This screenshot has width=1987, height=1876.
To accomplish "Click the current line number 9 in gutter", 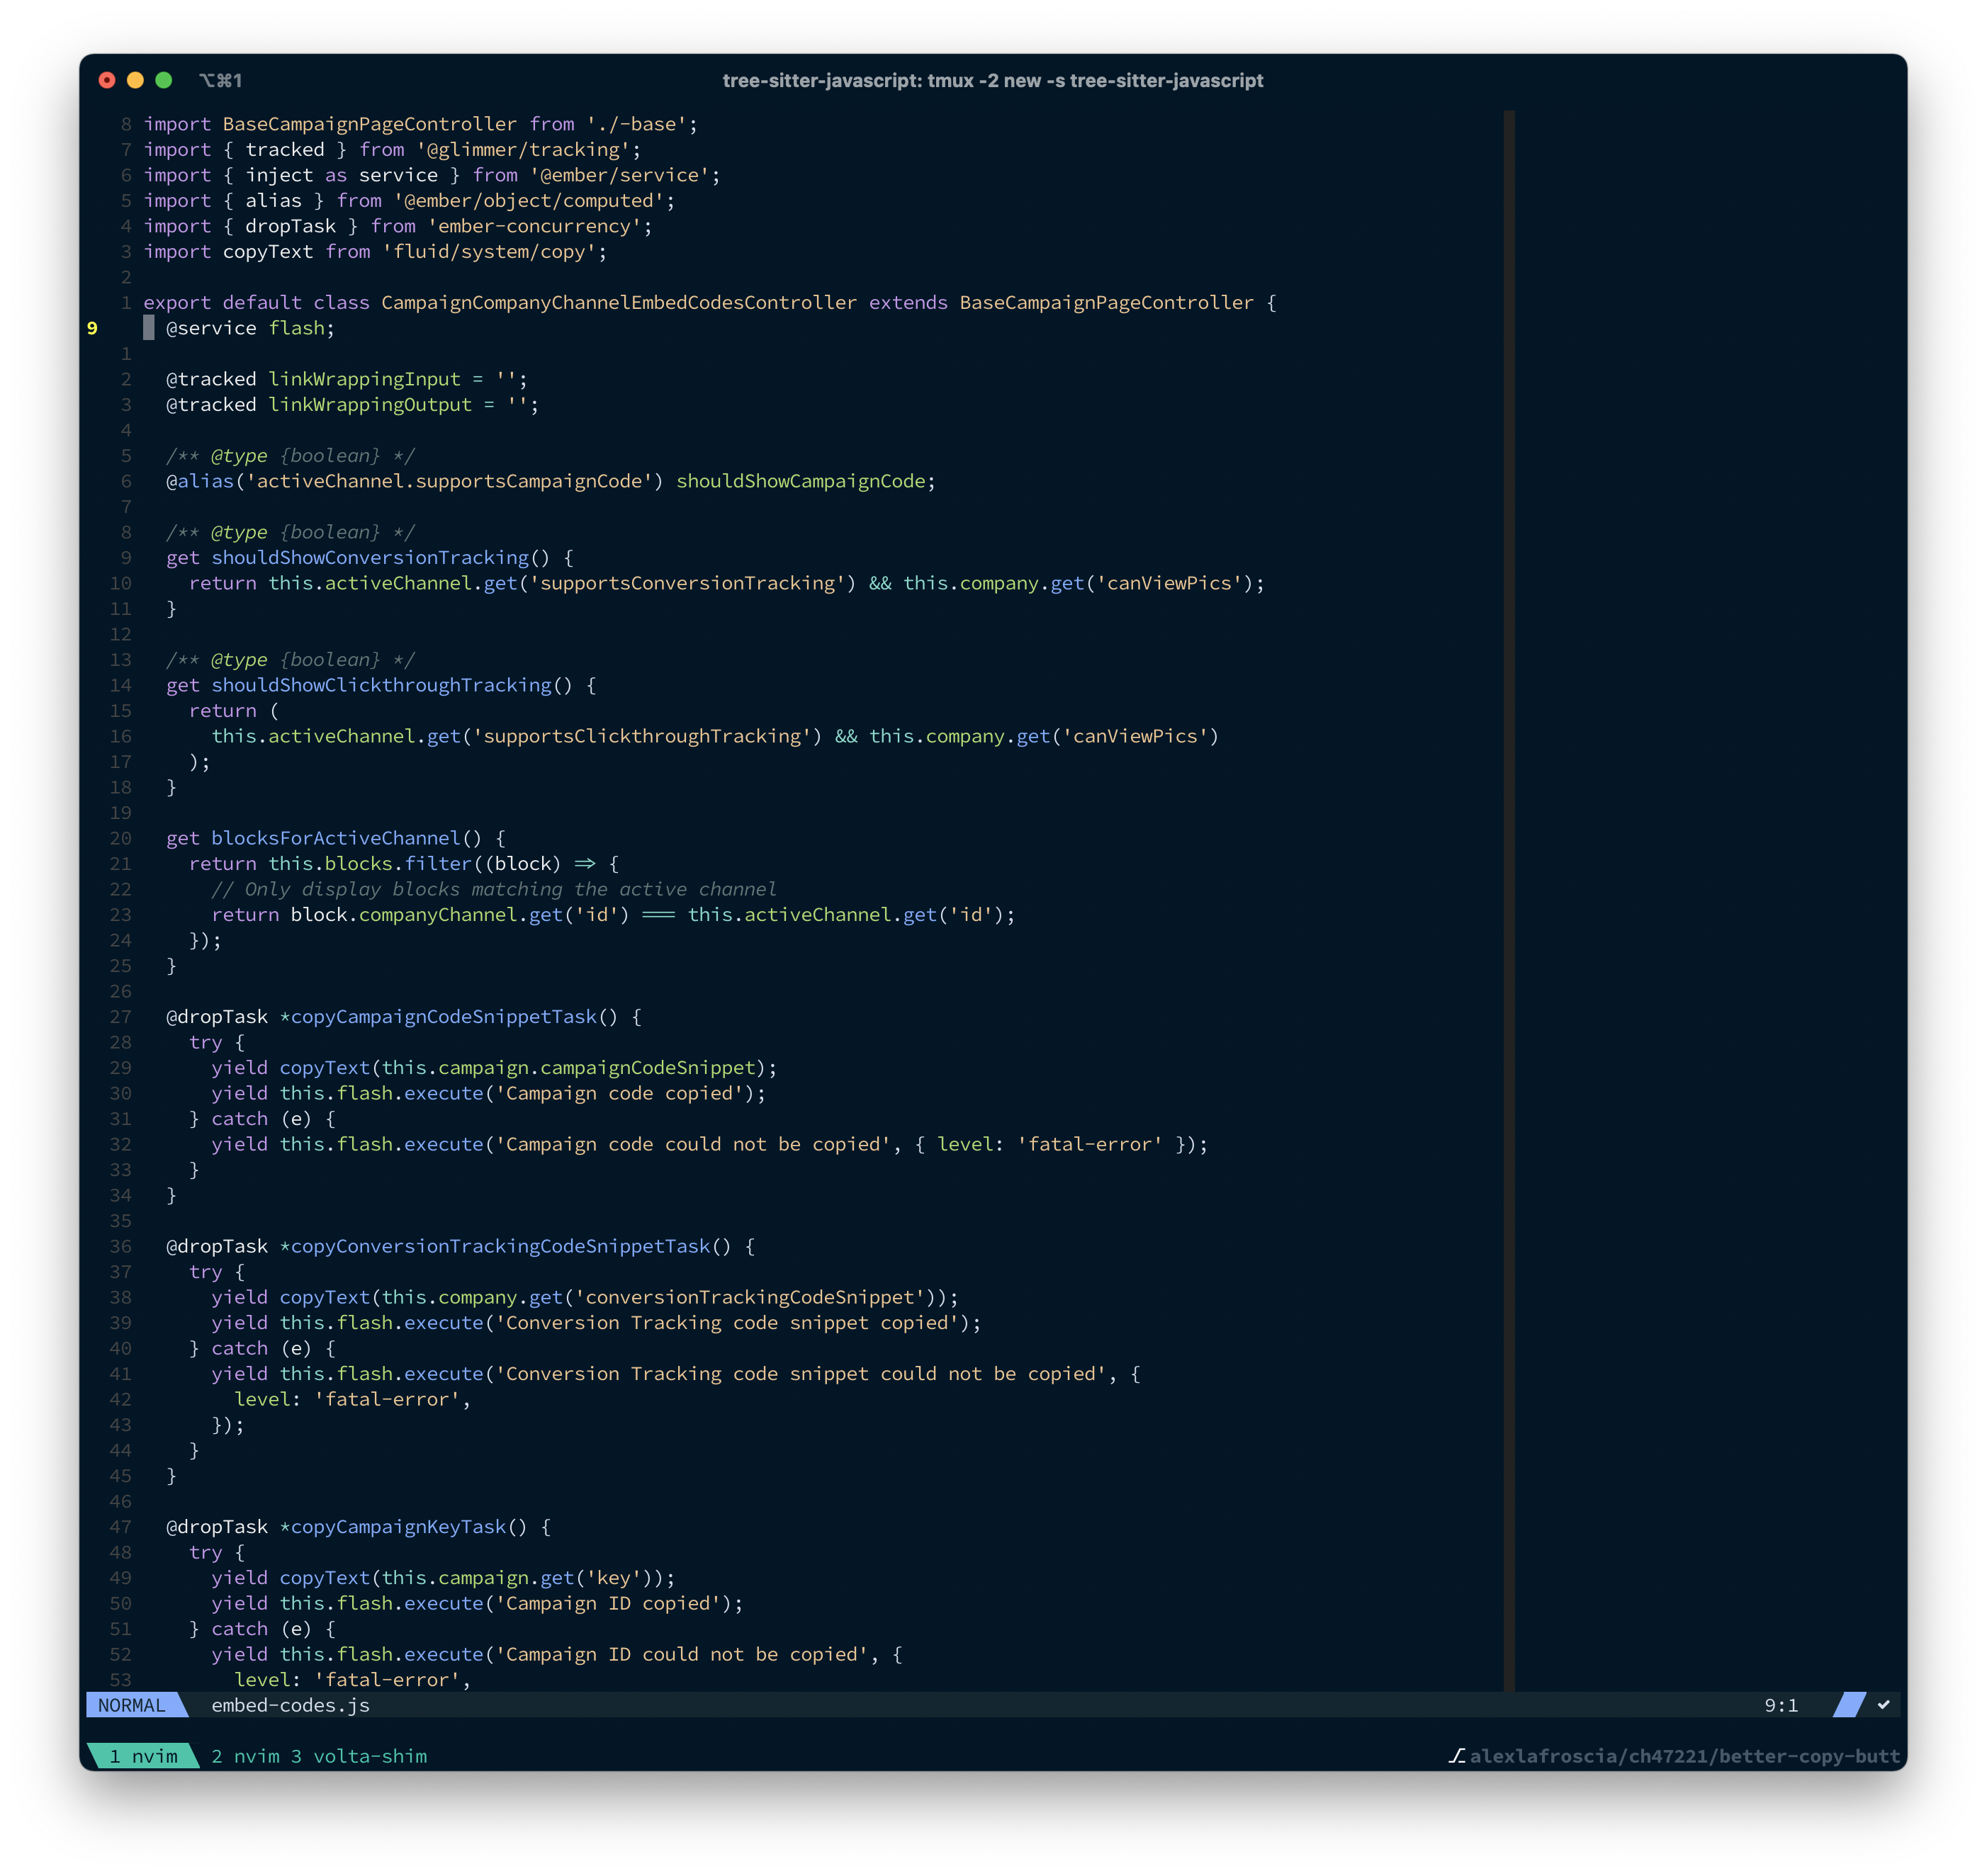I will coord(93,328).
